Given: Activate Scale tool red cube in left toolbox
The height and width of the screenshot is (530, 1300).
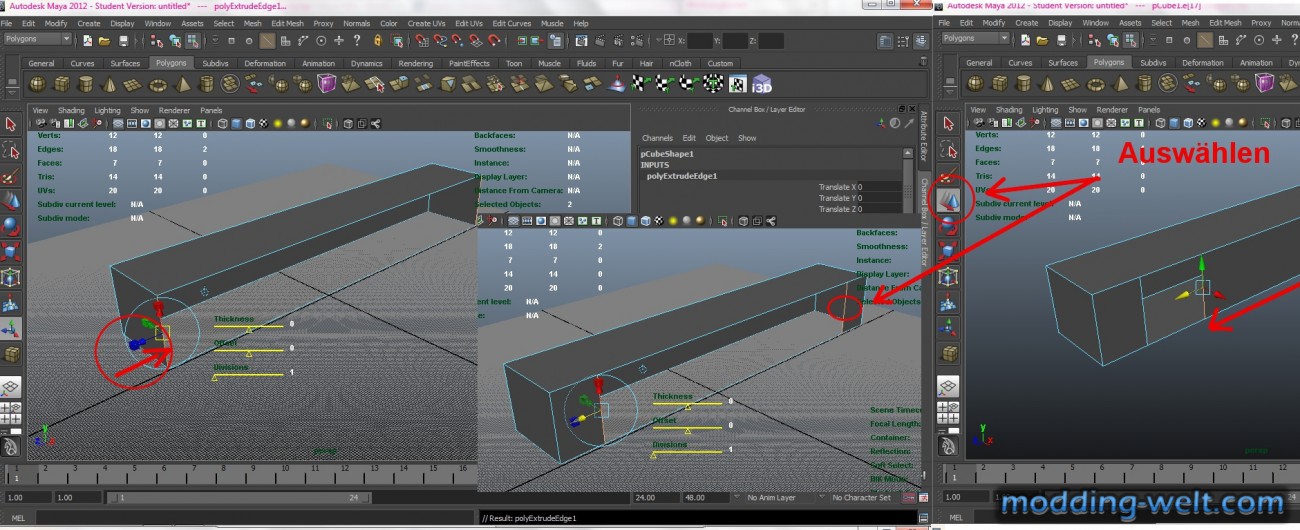Looking at the screenshot, I should coord(11,251).
